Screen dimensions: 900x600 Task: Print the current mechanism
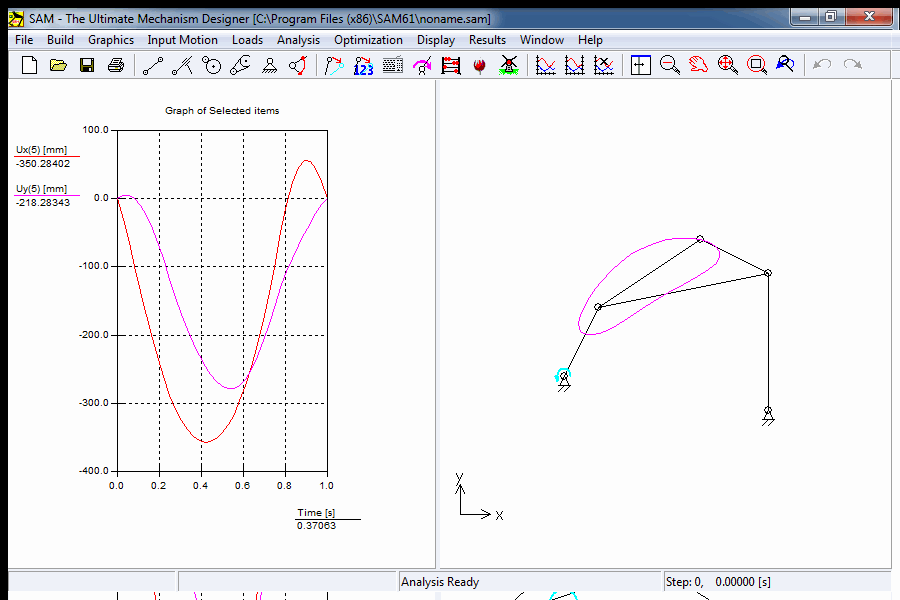click(x=116, y=65)
